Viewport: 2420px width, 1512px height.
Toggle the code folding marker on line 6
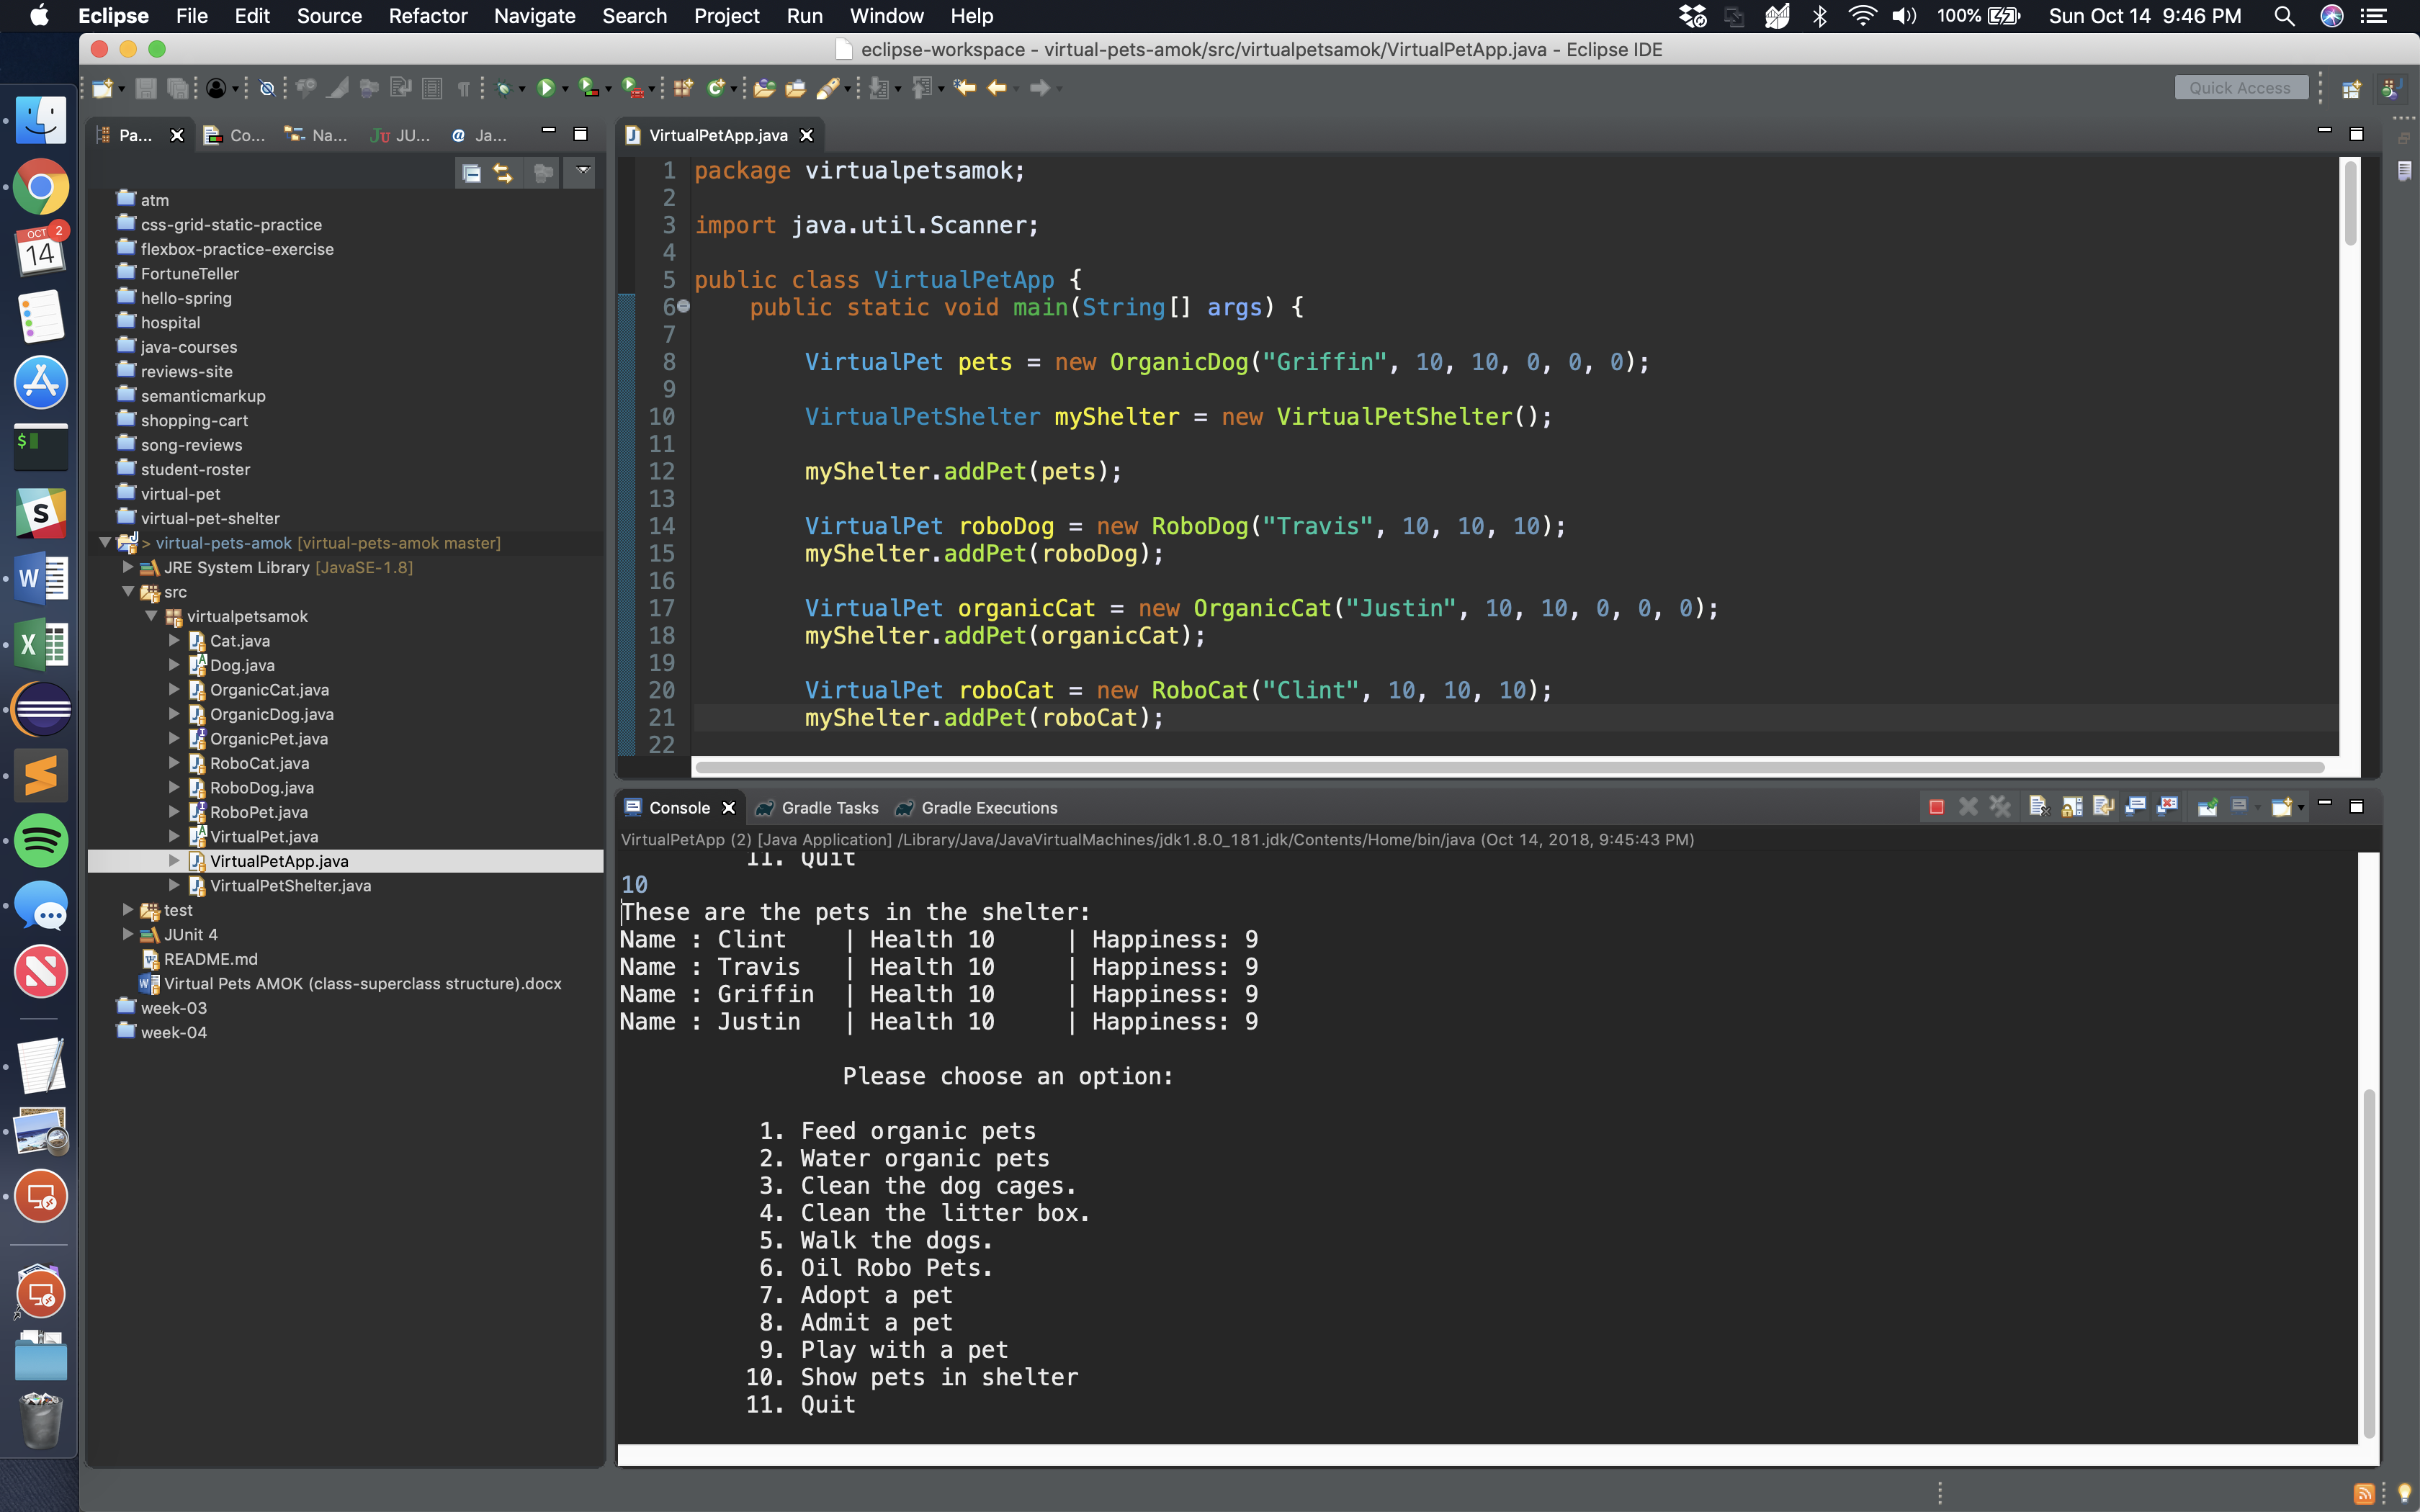(684, 307)
